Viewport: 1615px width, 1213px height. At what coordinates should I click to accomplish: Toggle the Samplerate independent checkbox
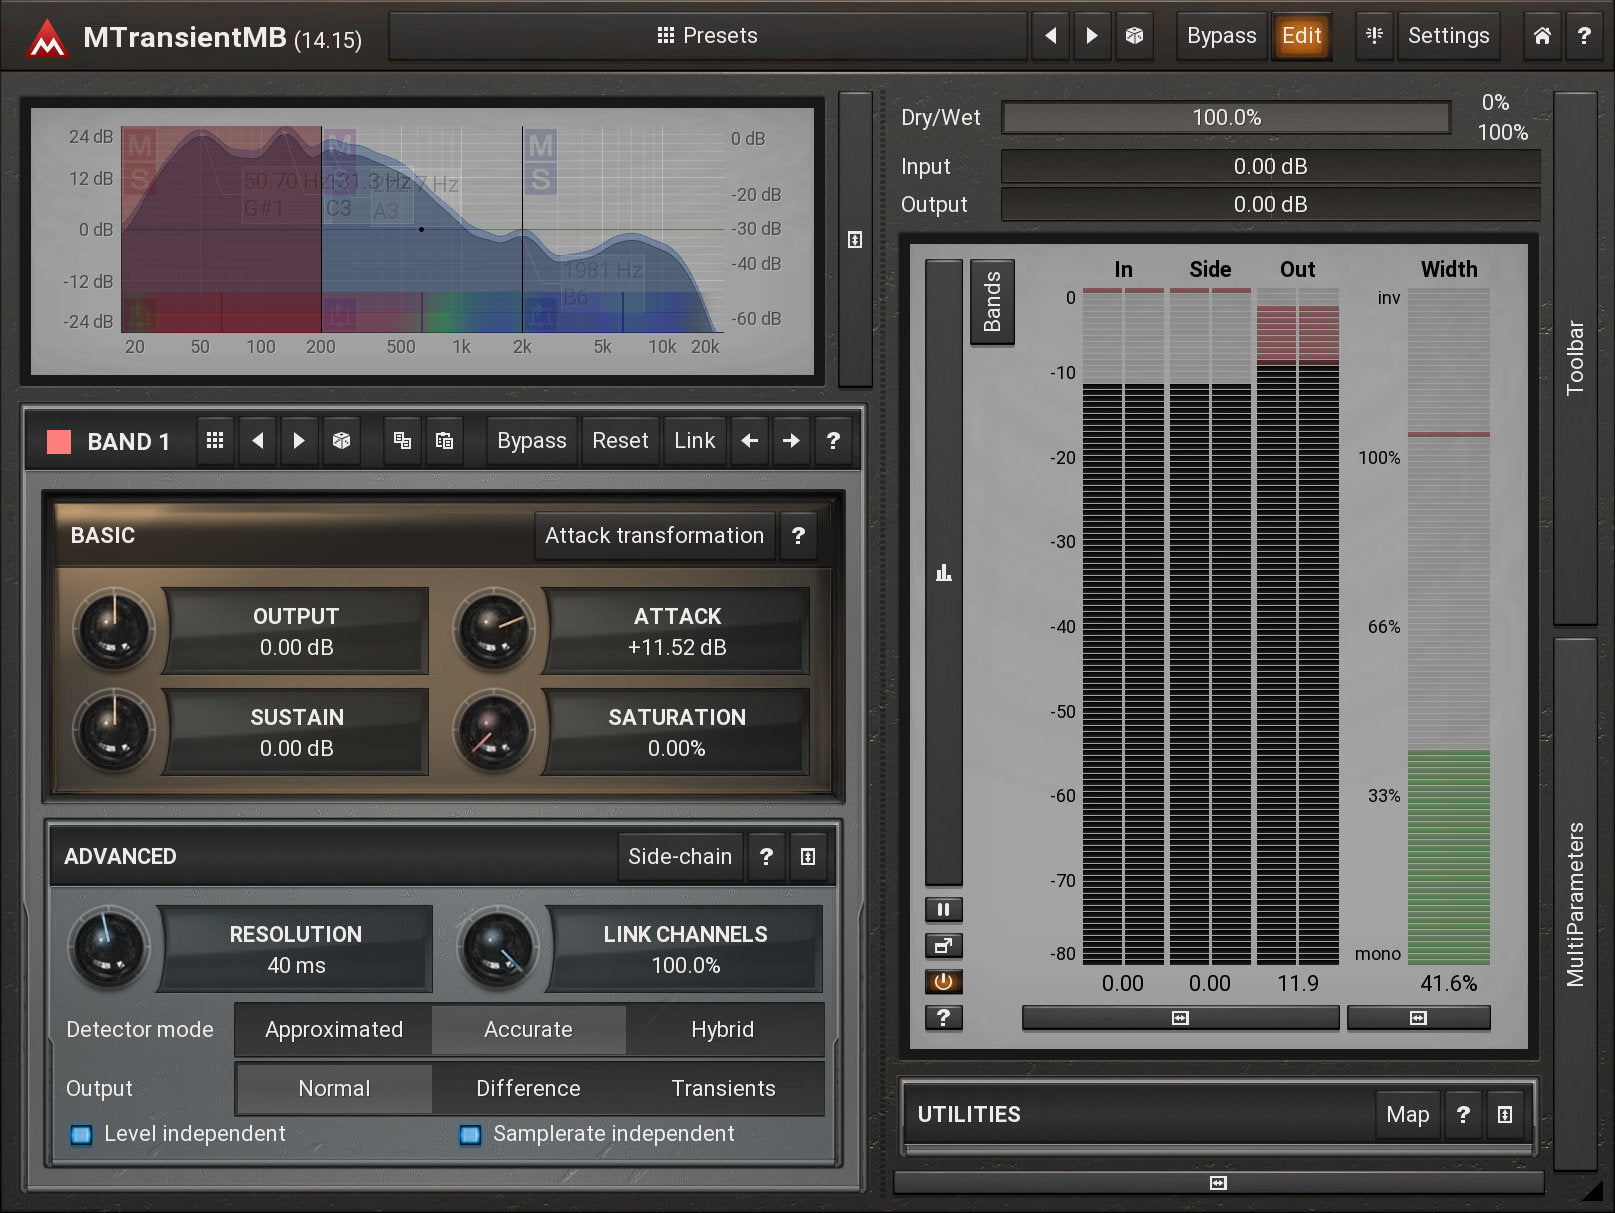coord(470,1134)
